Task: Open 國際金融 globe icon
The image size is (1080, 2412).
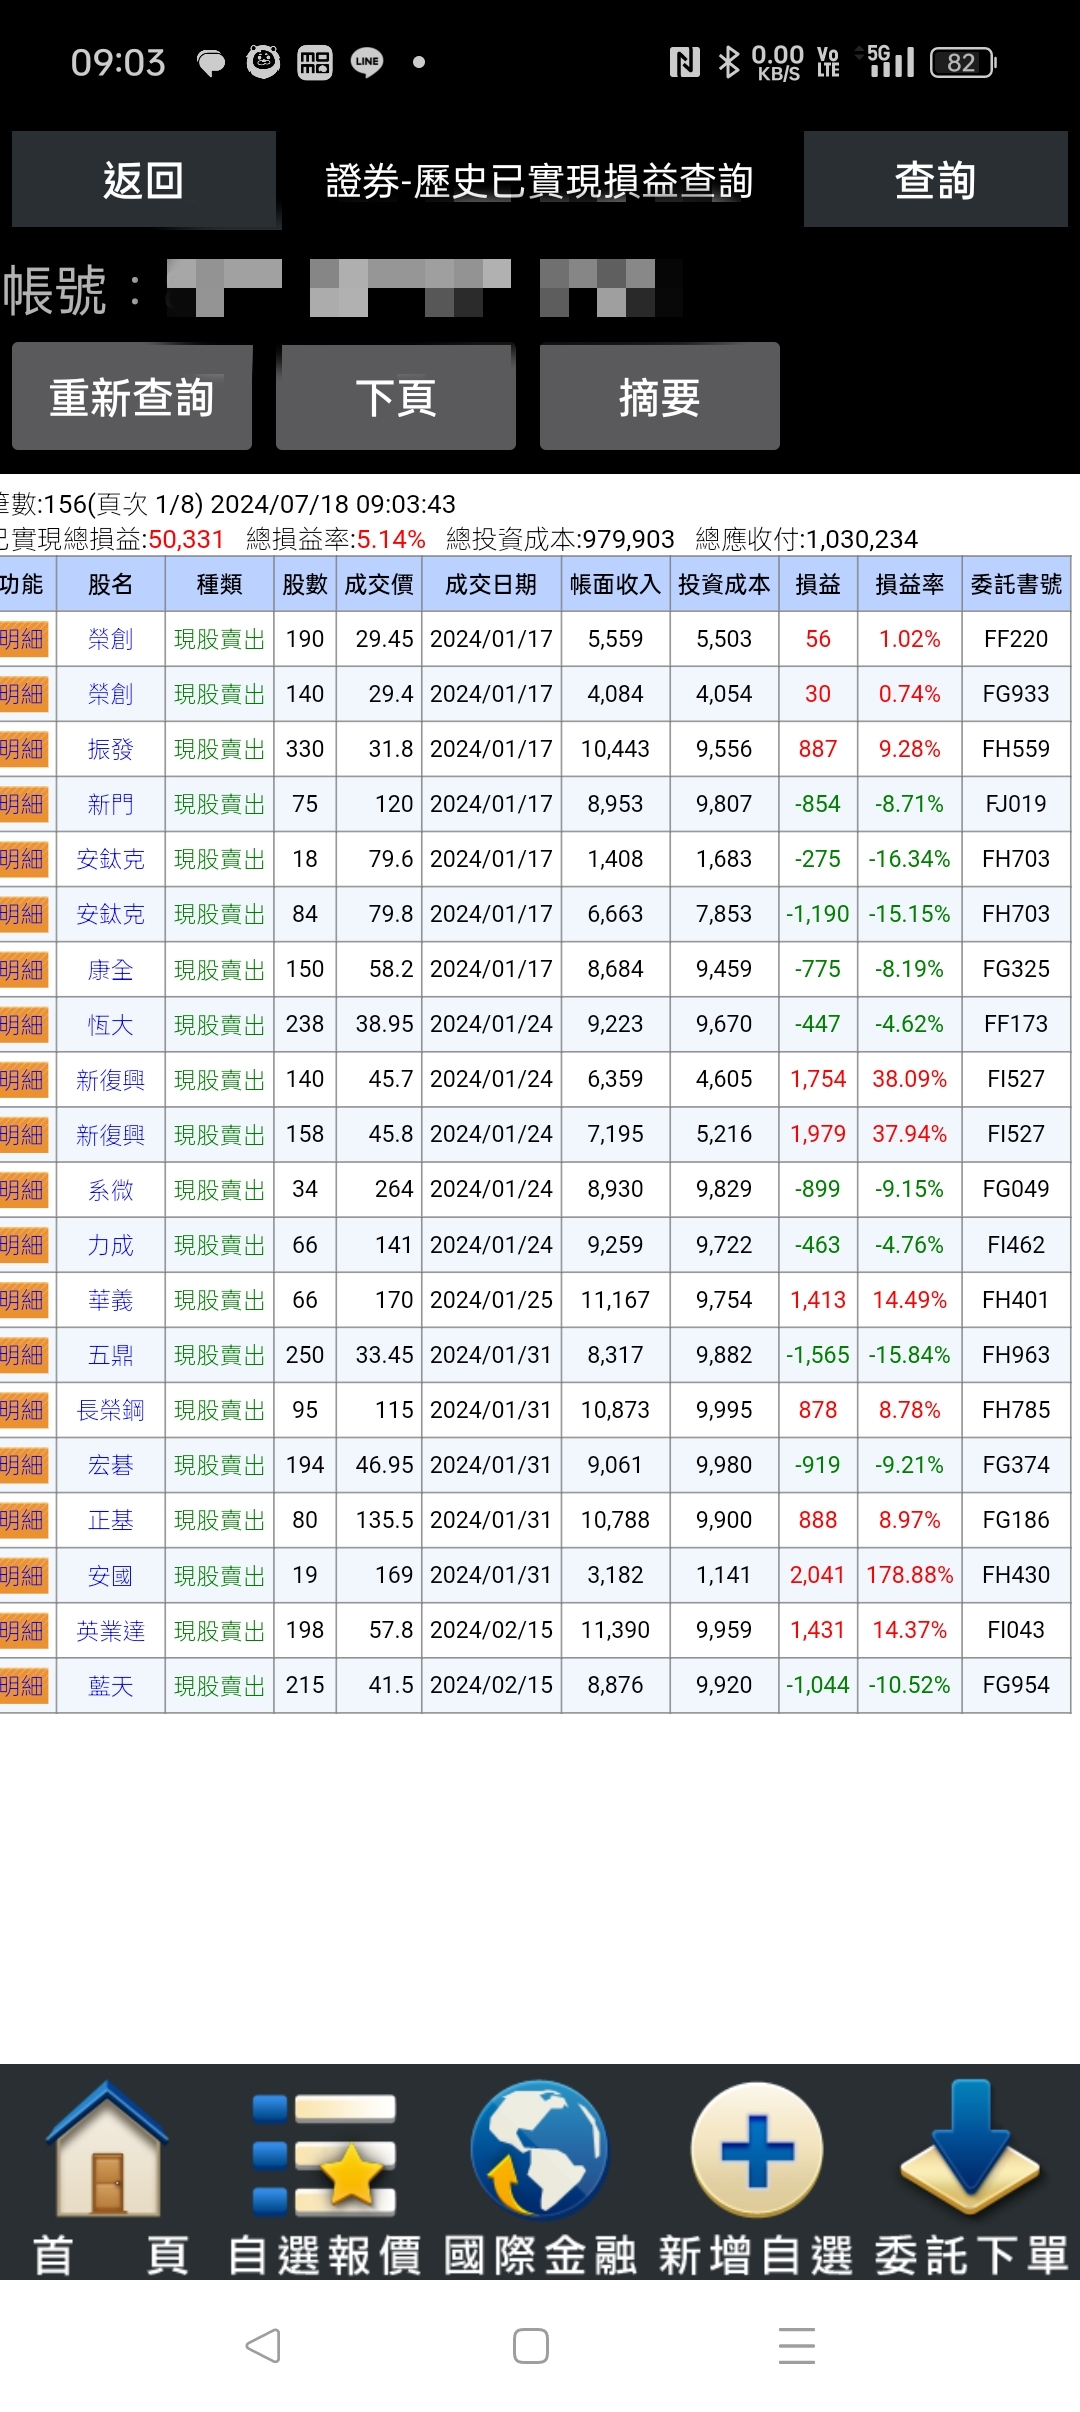Action: point(540,2150)
